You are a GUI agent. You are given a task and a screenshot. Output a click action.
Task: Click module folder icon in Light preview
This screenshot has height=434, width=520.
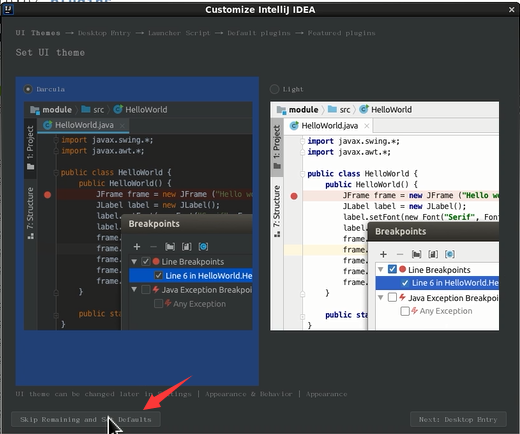(x=281, y=110)
